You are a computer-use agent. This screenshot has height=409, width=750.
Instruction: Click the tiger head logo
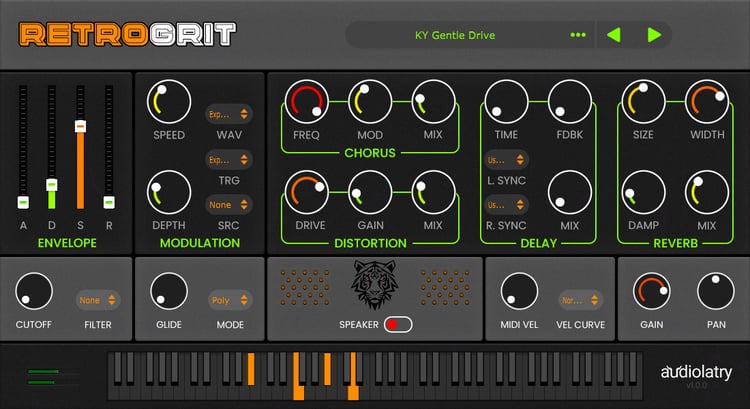(375, 285)
